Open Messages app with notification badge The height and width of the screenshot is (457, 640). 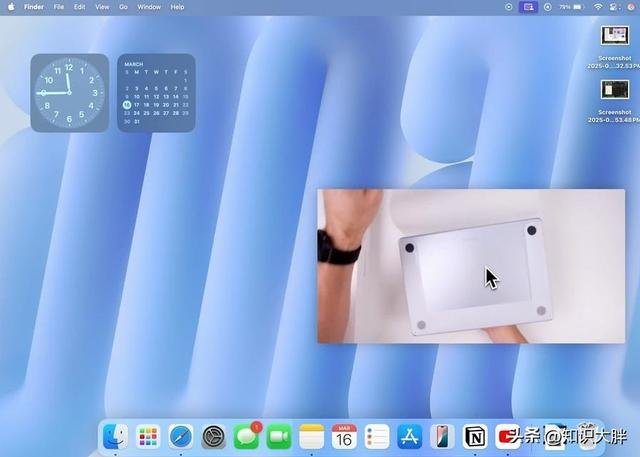[246, 436]
